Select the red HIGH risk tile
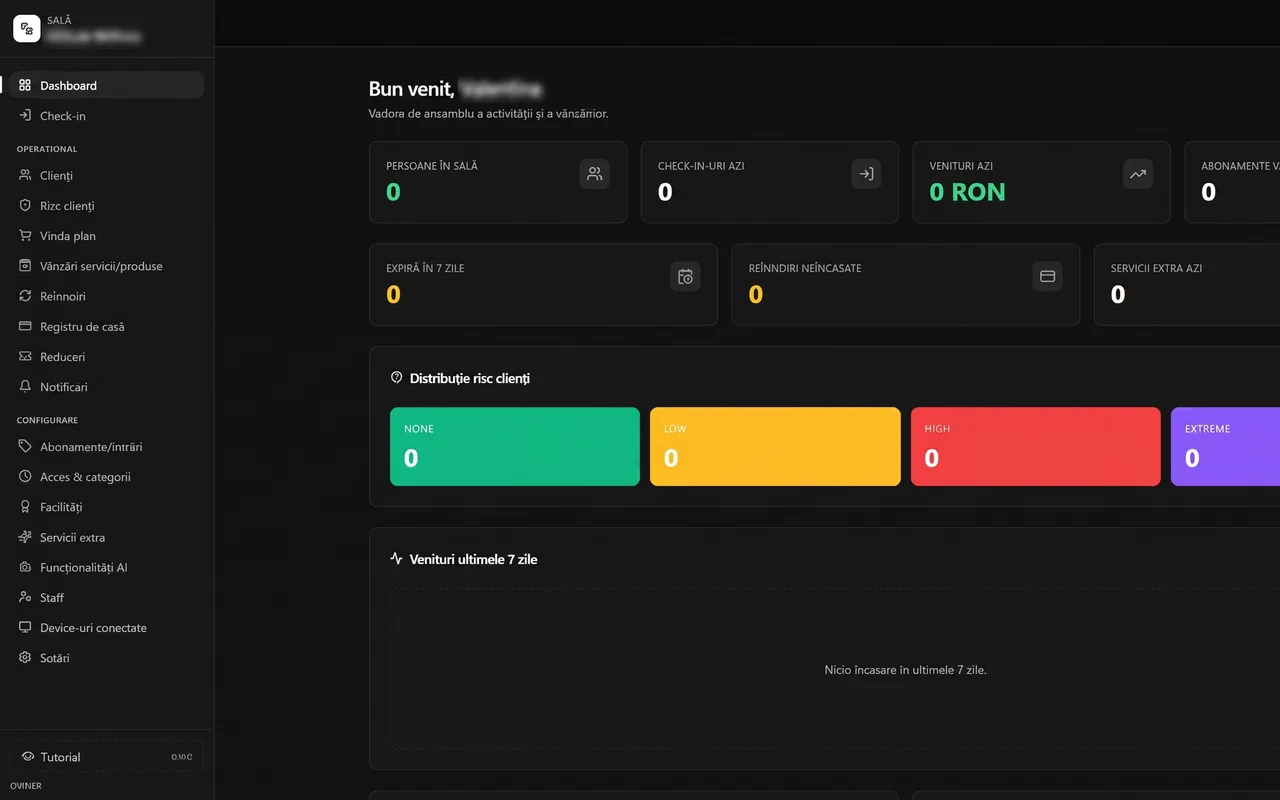The width and height of the screenshot is (1280, 800). pyautogui.click(x=1036, y=447)
